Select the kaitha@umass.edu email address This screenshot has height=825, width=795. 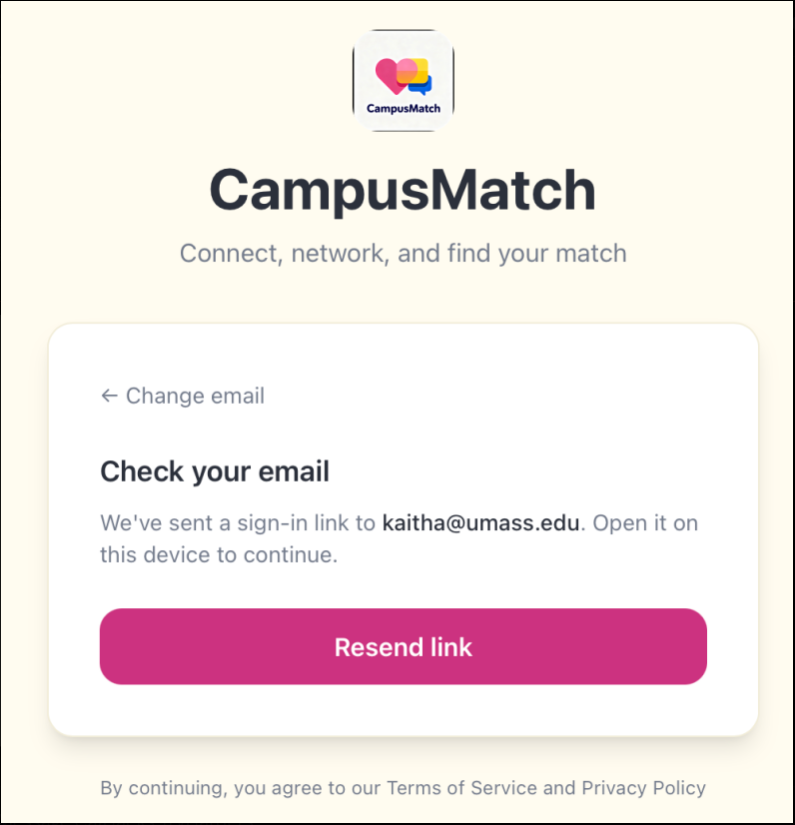(x=480, y=523)
